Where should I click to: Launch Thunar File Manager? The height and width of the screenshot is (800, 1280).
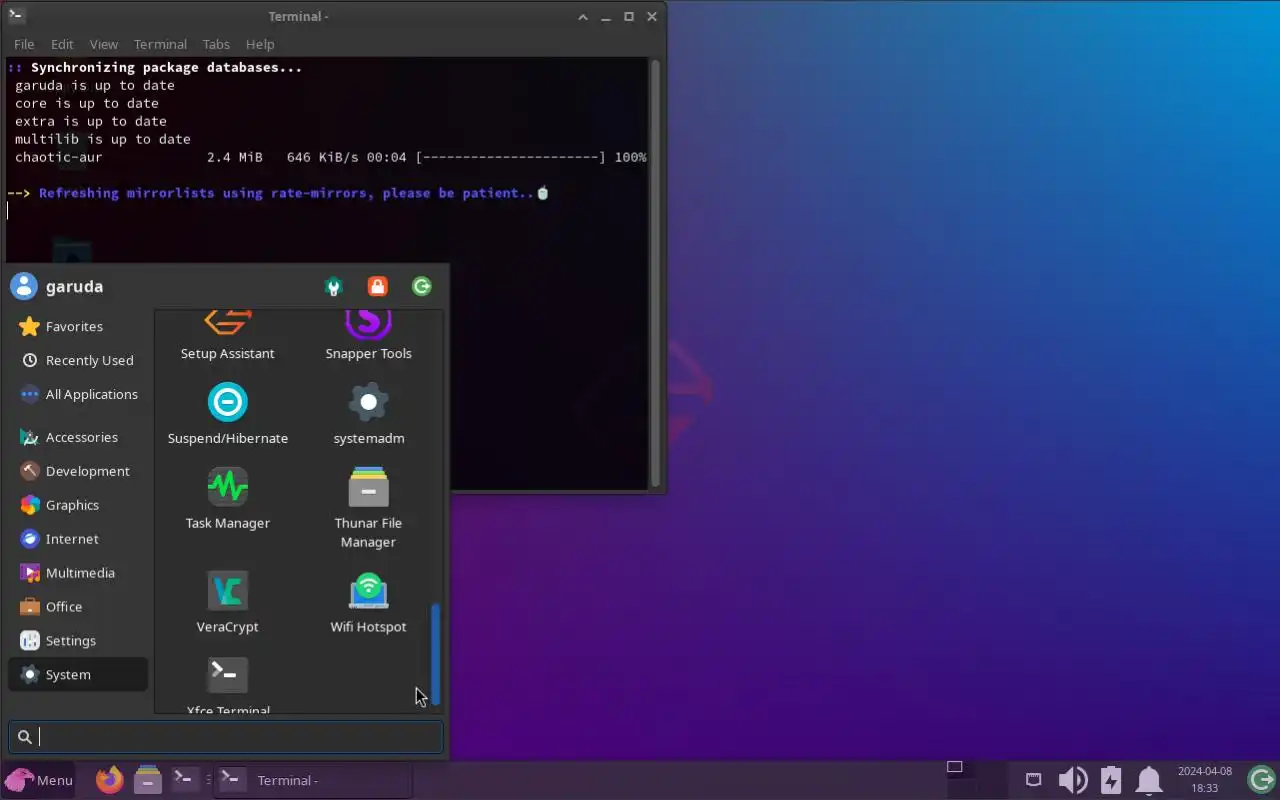(x=368, y=508)
